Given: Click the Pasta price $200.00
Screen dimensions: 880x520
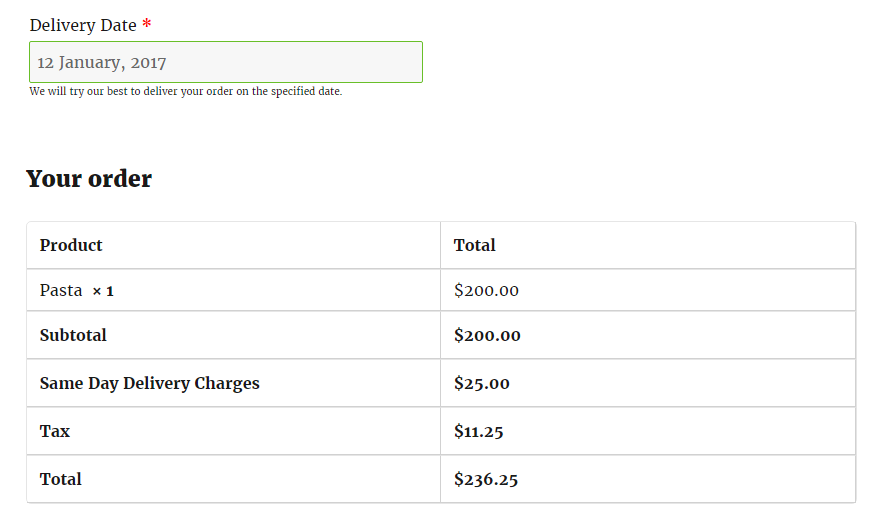Looking at the screenshot, I should coord(486,291).
